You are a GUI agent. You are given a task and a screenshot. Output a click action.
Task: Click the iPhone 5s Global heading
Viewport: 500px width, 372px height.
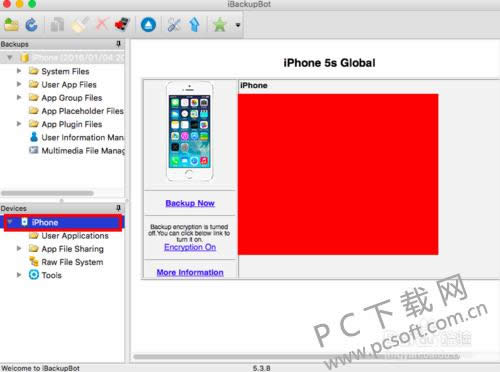point(329,63)
